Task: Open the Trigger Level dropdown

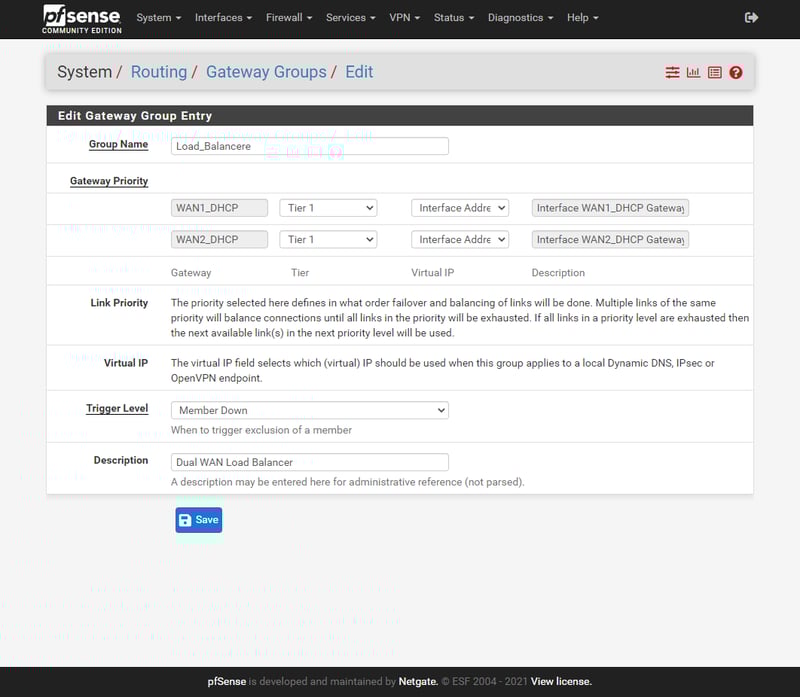Action: coord(310,410)
